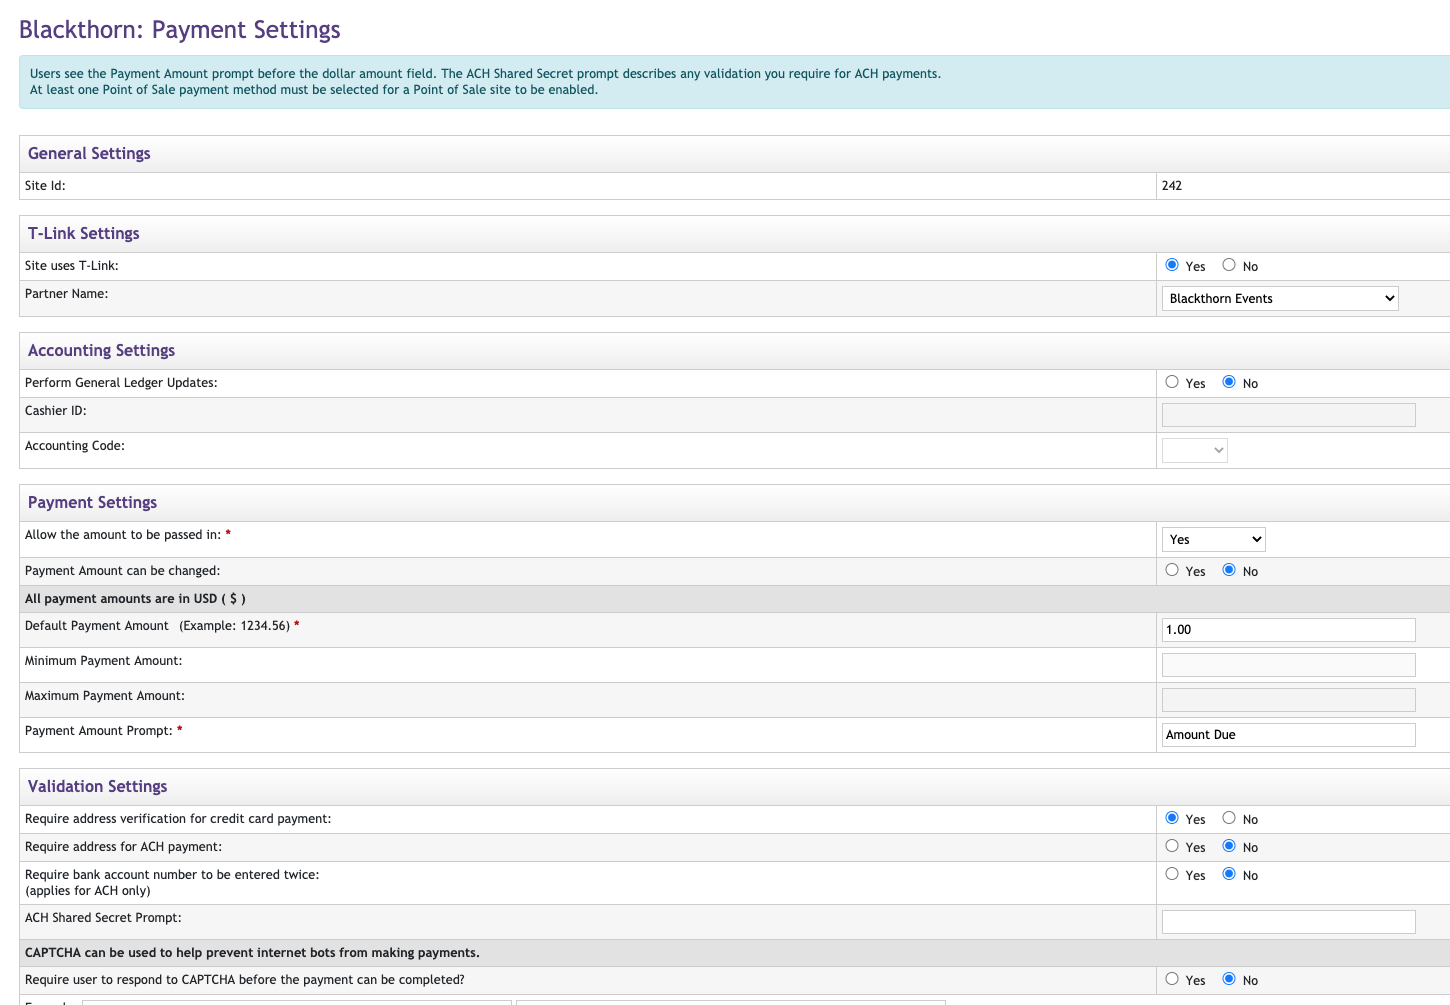Select No for Site uses T-Link
Screen dimensions: 1450x1005
click(1229, 265)
